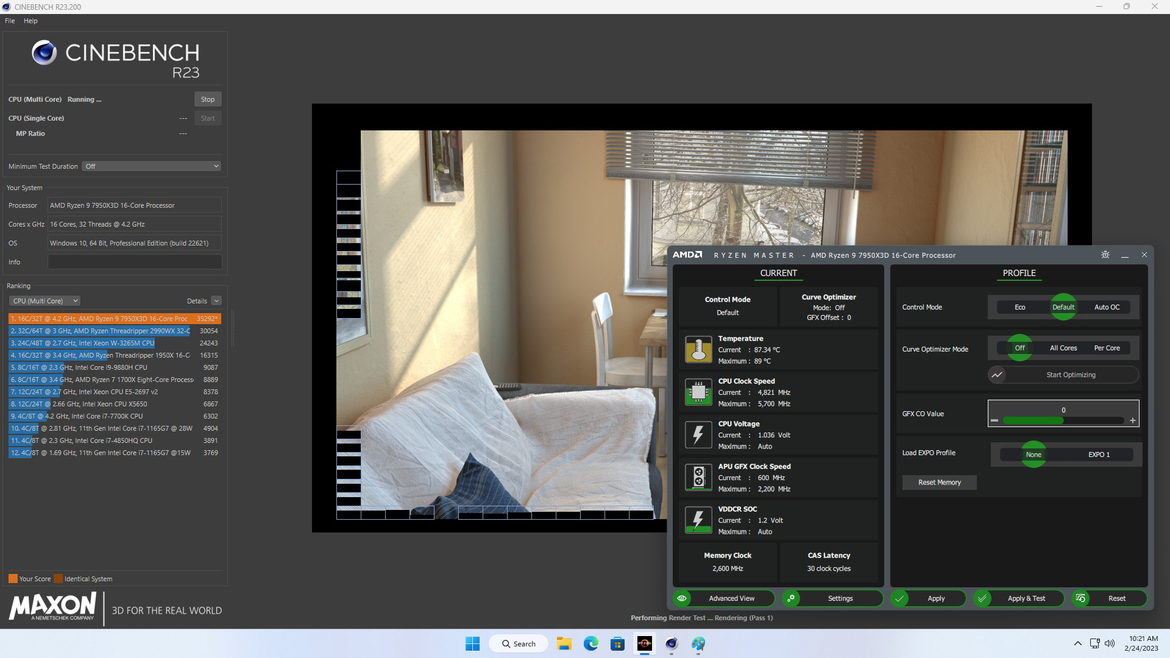Screen dimensions: 1170x658
Task: Stop the CPU Multi Core test
Action: [207, 99]
